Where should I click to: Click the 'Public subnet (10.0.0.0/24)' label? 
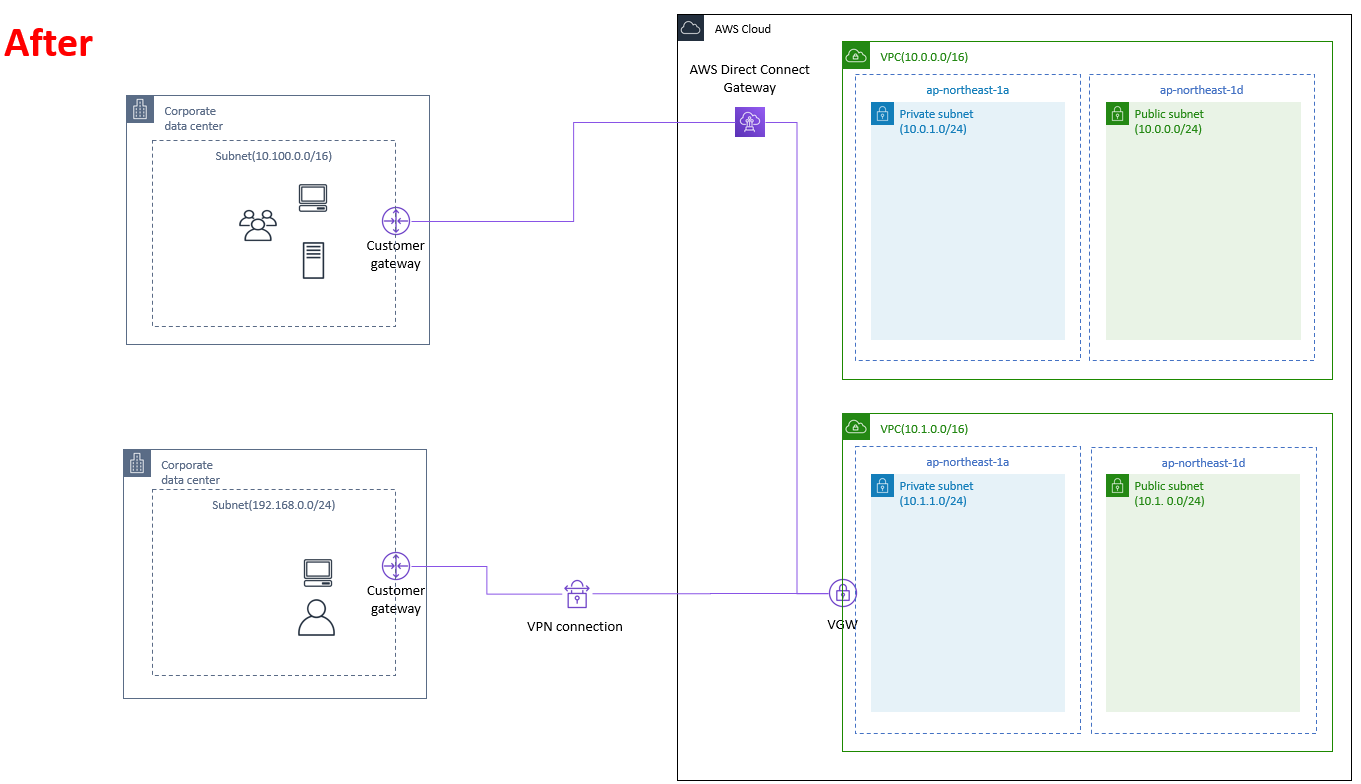[1169, 121]
